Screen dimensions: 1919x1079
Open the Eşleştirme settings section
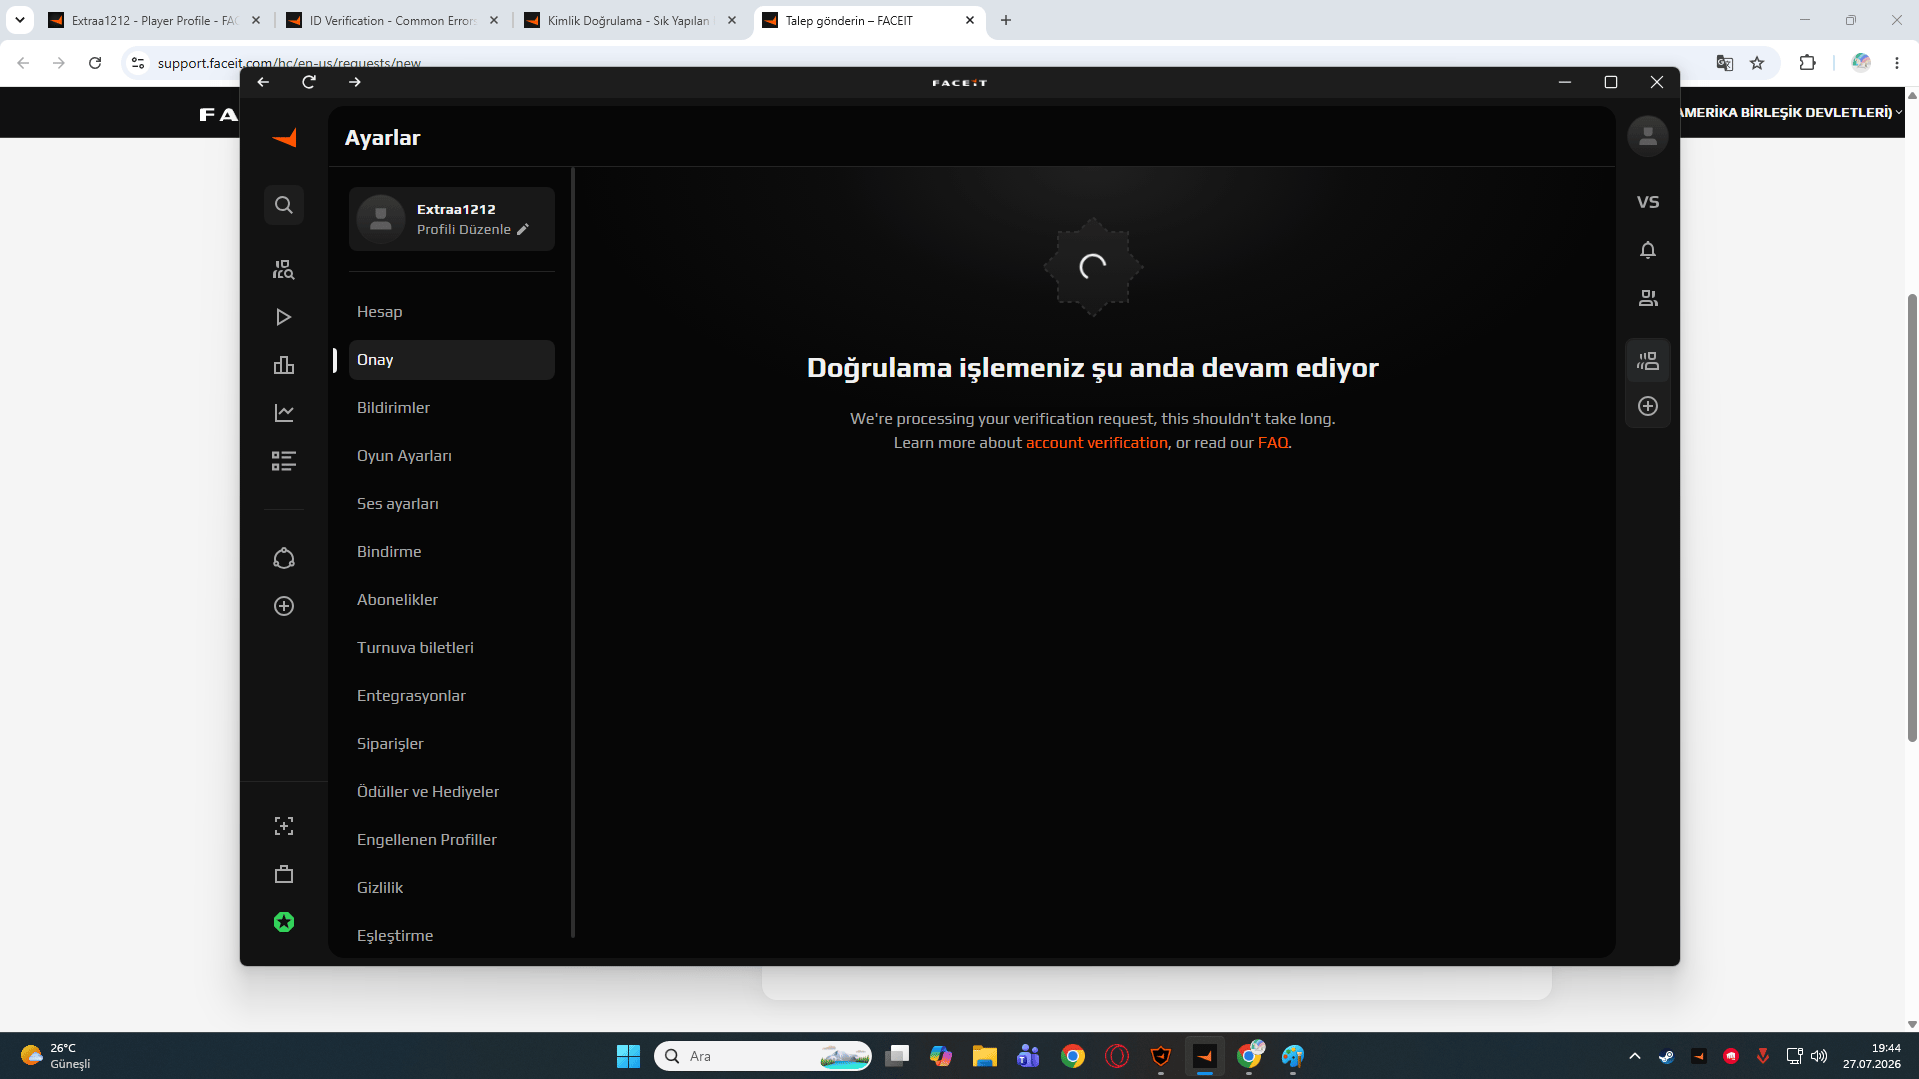(x=452, y=936)
